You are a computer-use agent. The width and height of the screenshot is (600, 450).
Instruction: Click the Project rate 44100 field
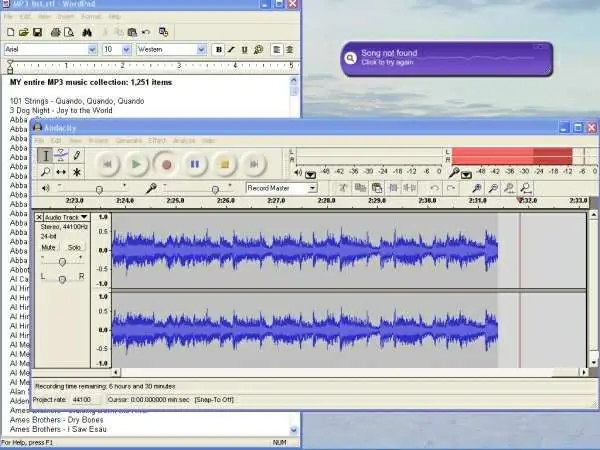tap(86, 399)
